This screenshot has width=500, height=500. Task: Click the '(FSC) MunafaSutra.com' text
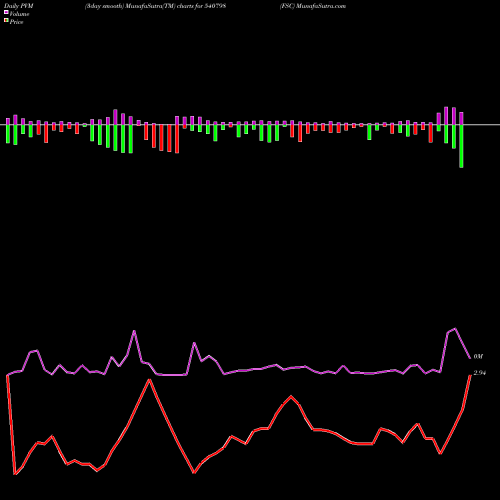coord(313,6)
